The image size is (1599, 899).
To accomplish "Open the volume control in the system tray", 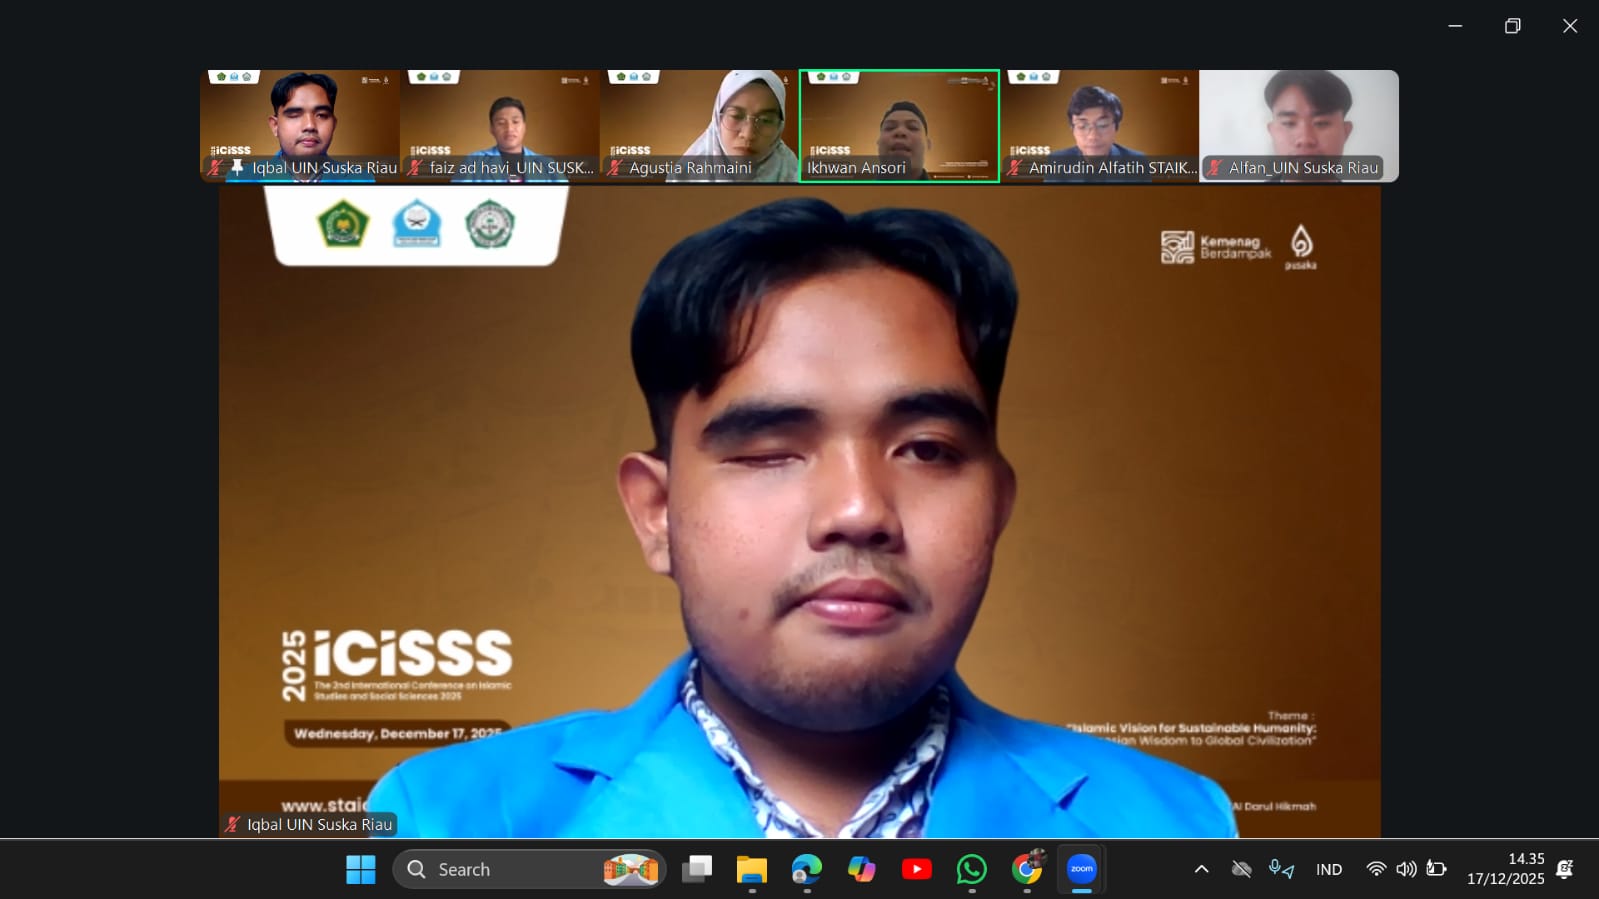I will point(1406,869).
